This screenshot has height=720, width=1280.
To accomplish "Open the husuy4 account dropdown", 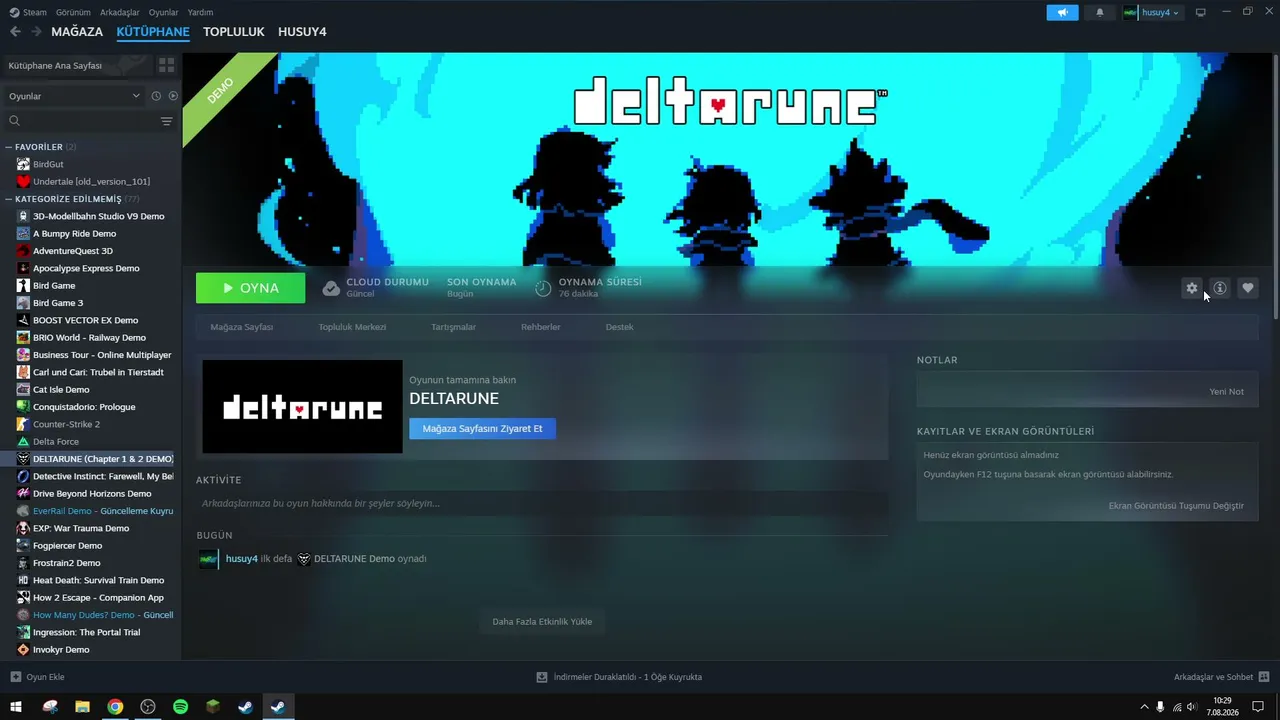I will 1152,12.
